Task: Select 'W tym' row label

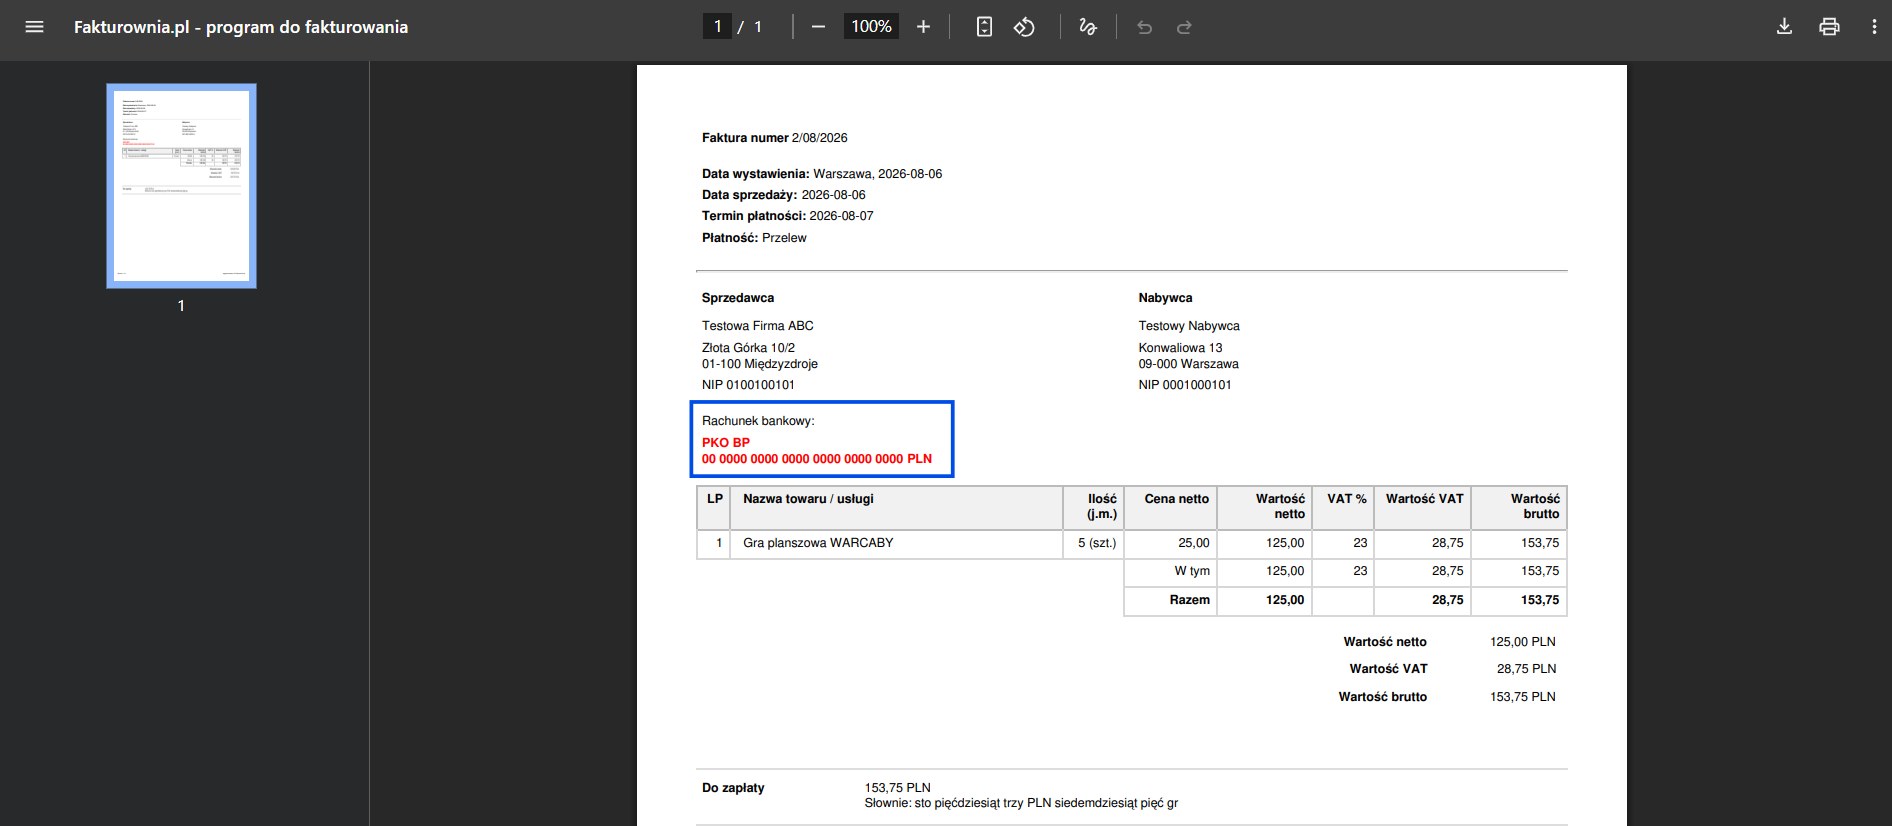Action: [1192, 571]
